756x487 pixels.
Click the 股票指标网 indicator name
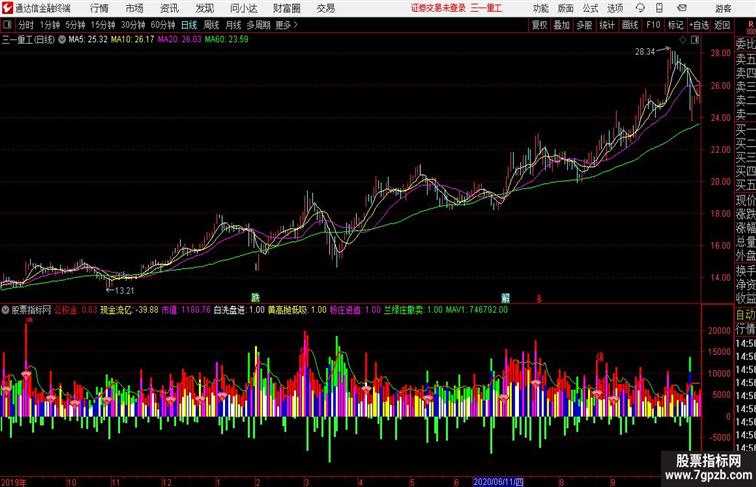[31, 310]
